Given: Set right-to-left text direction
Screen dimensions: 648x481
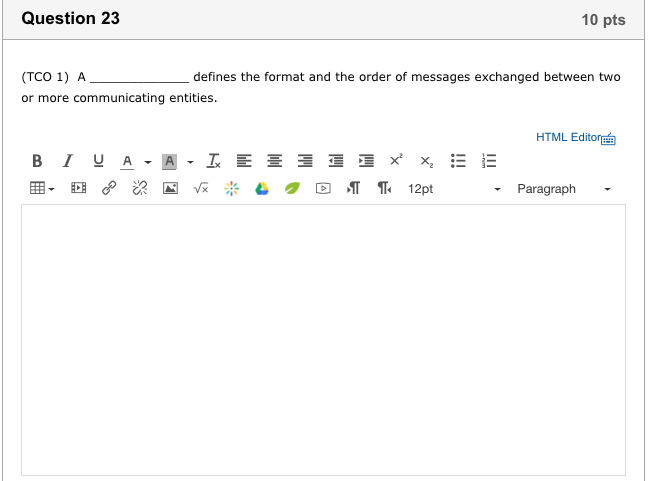Looking at the screenshot, I should (x=384, y=188).
